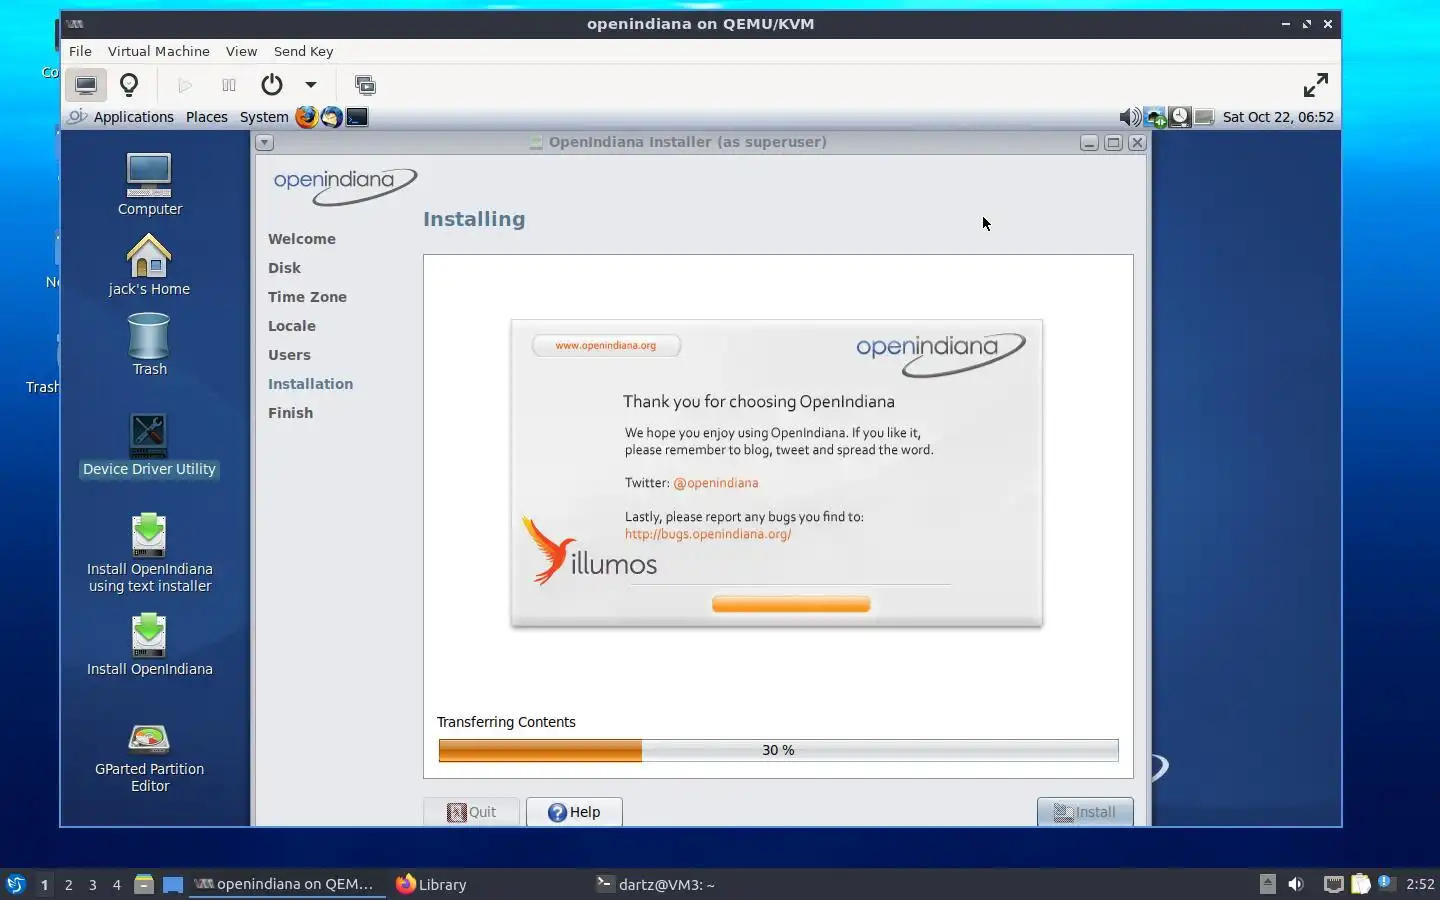Switch to workspace 2
This screenshot has height=900, width=1440.
pos(68,884)
